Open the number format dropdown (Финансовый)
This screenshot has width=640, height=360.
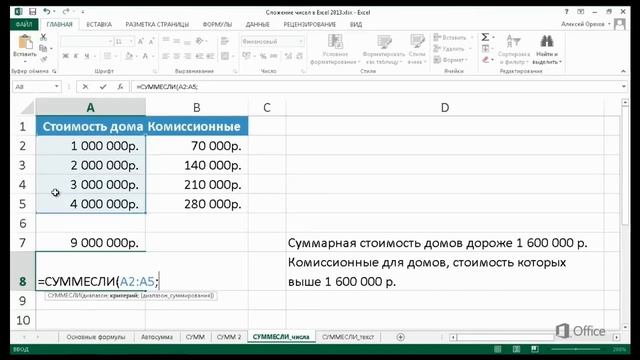[x=301, y=42]
